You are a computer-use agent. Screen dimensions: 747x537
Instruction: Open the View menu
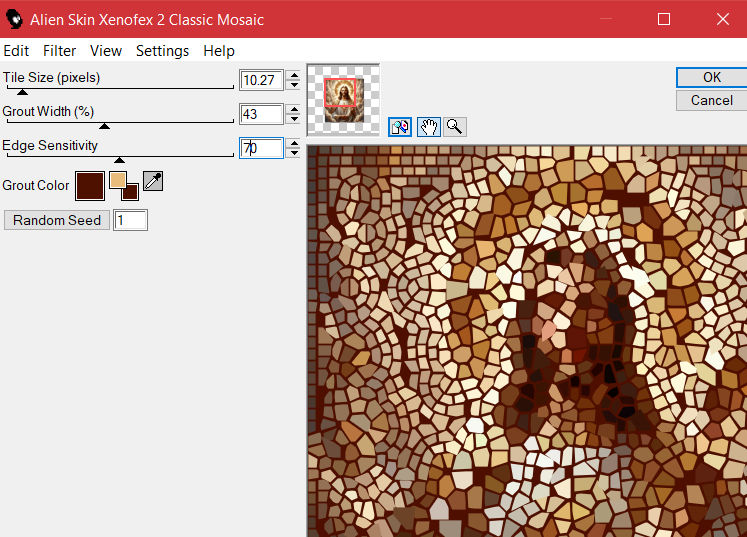106,51
